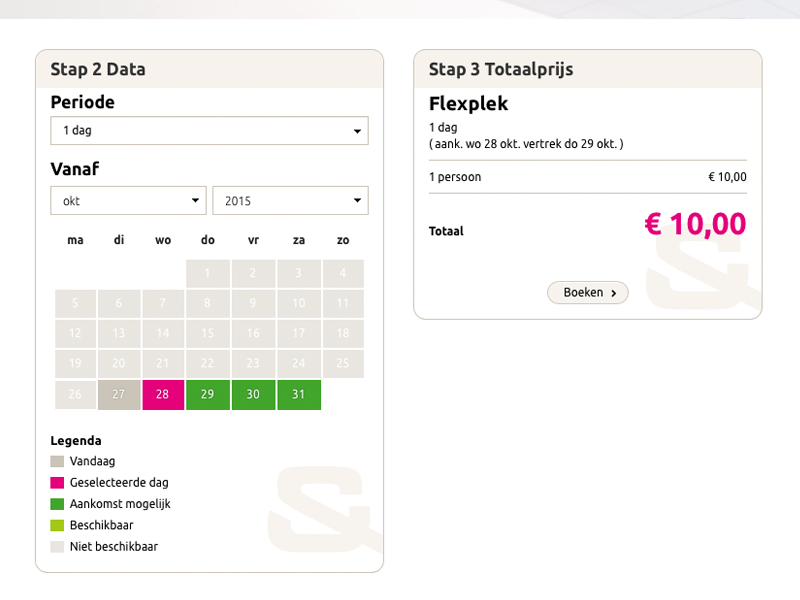Click the Periode dropdown arrow icon
Viewport: 800px width, 600px height.
click(x=357, y=131)
